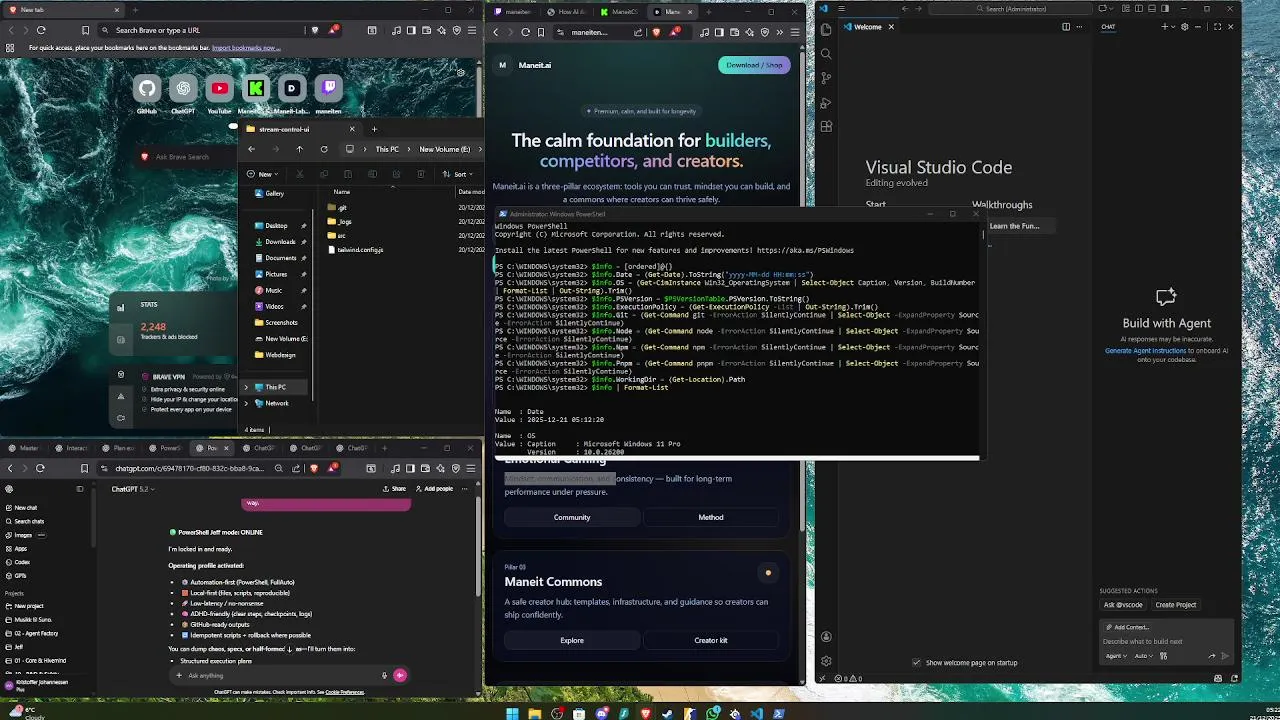Go up one folder in File Explorer

(299, 149)
